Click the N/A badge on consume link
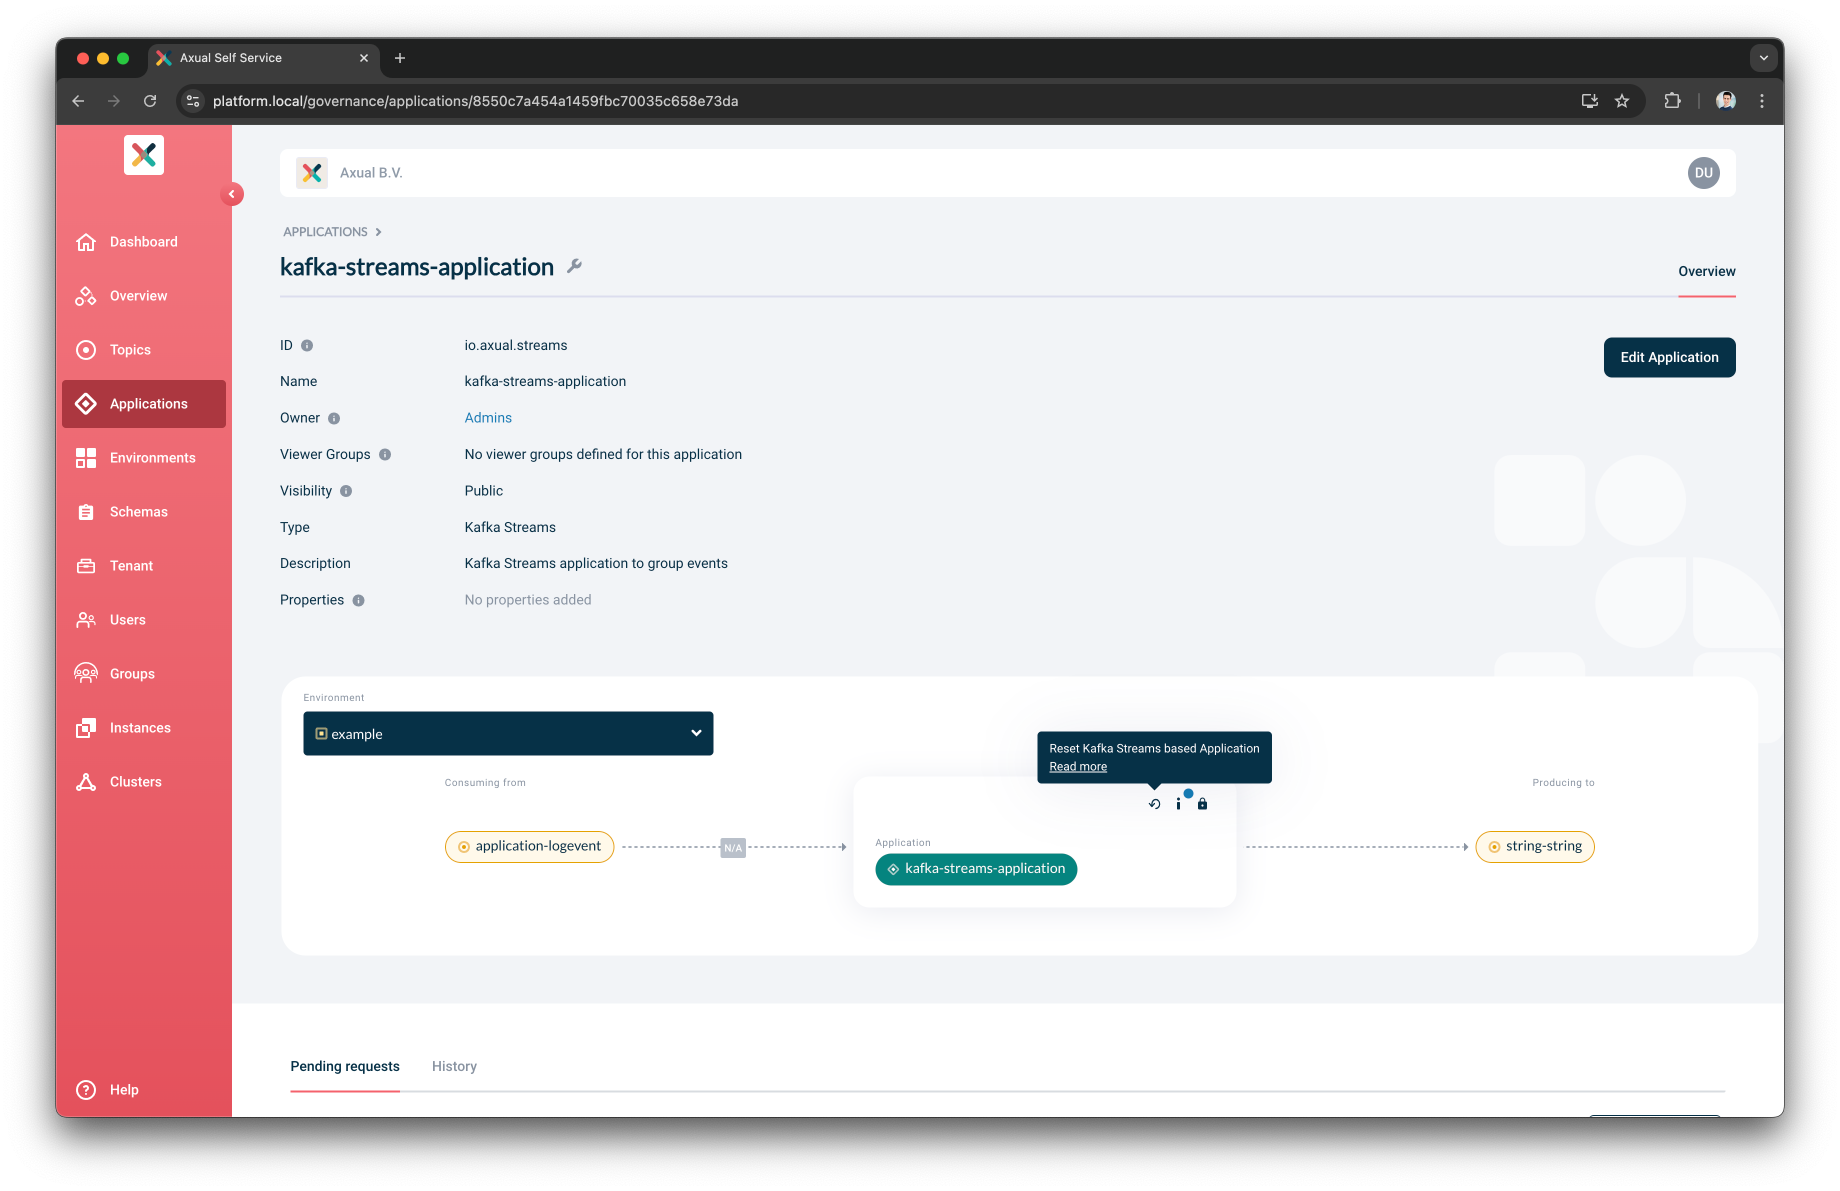Screen dimensions: 1840x1191 click(x=733, y=848)
